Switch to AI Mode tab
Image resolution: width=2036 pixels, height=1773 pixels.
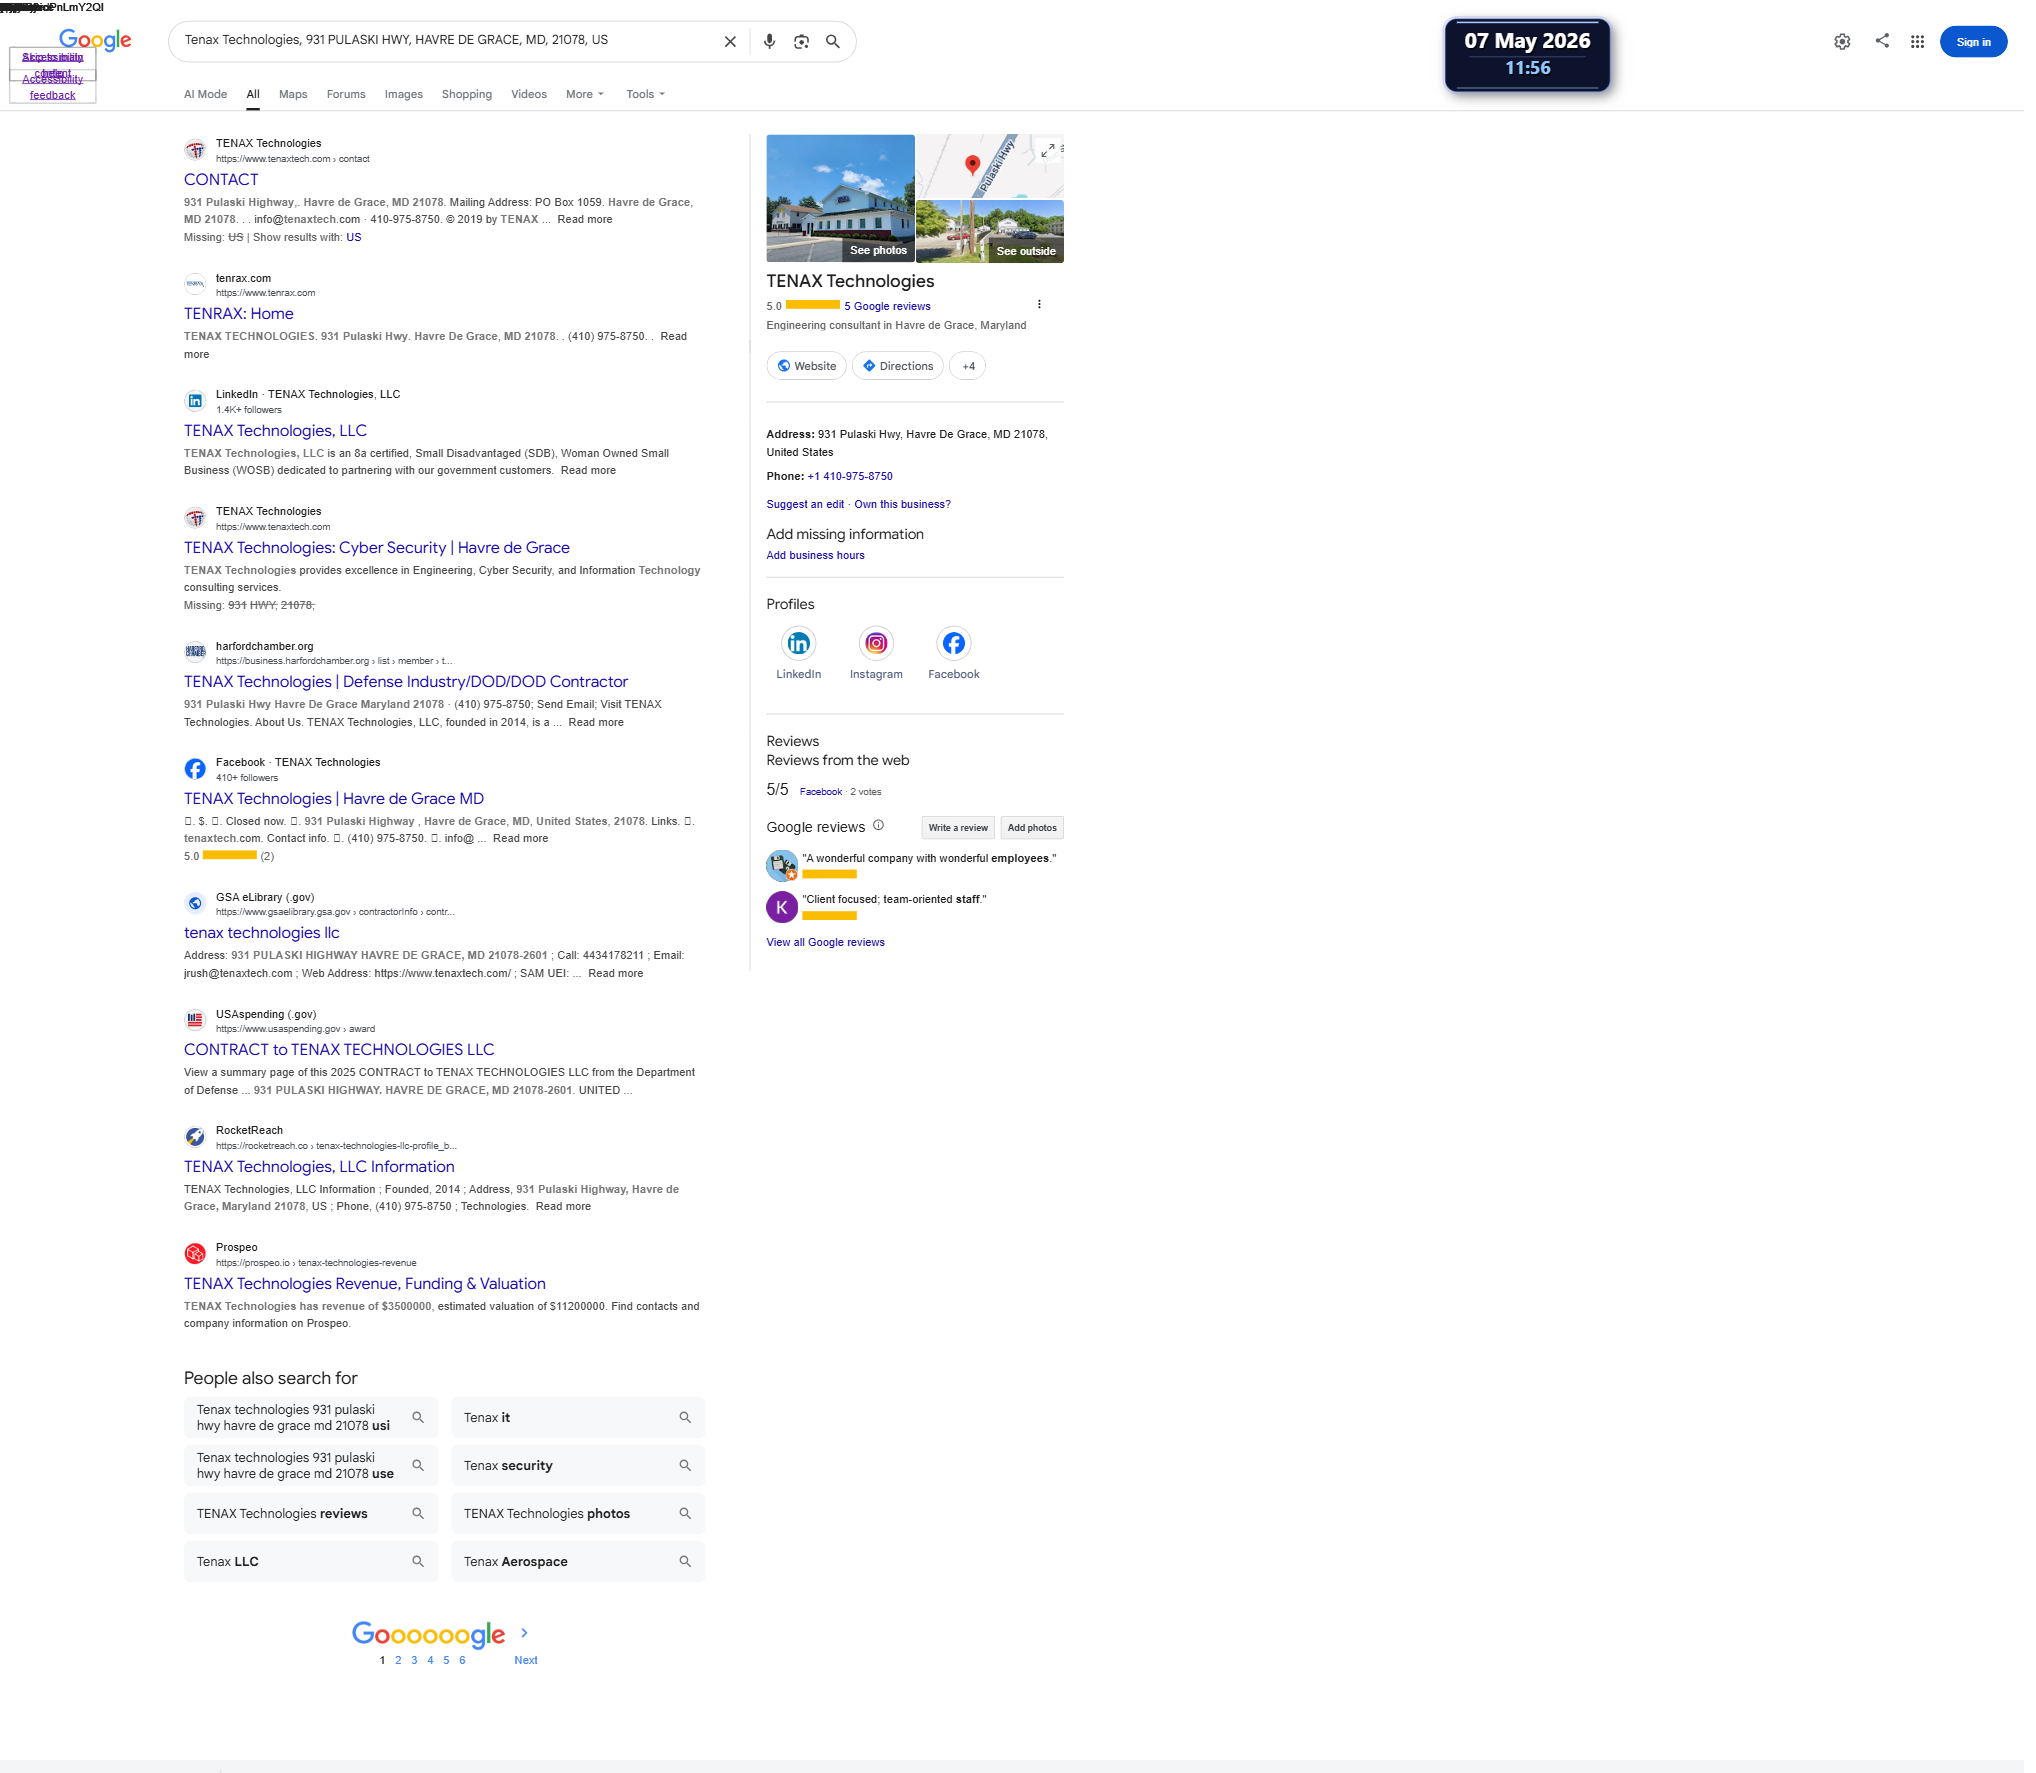205,94
